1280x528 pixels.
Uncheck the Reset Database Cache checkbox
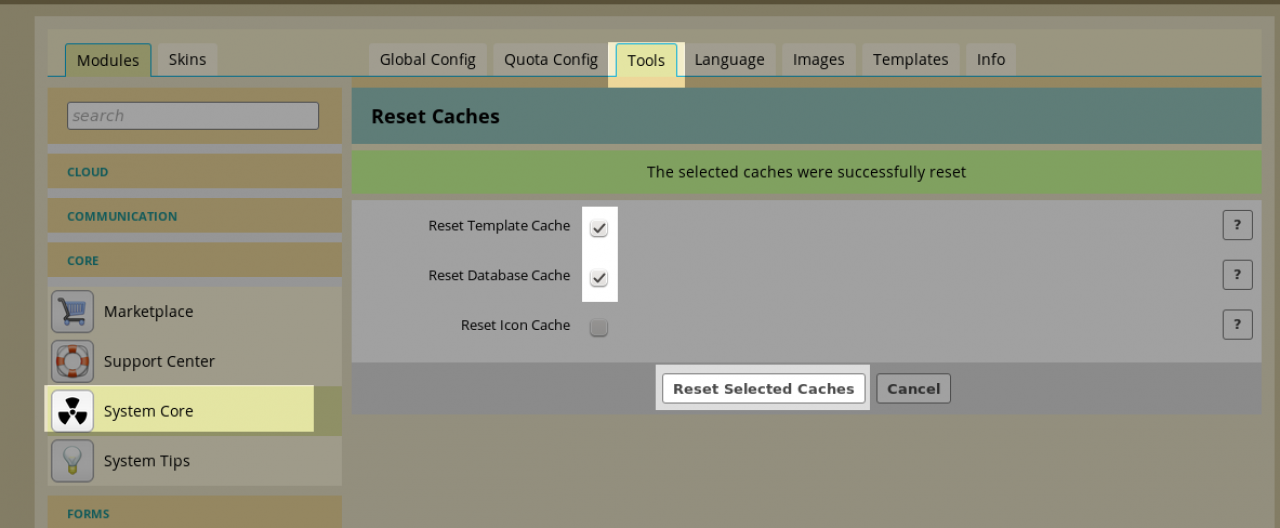pyautogui.click(x=599, y=277)
